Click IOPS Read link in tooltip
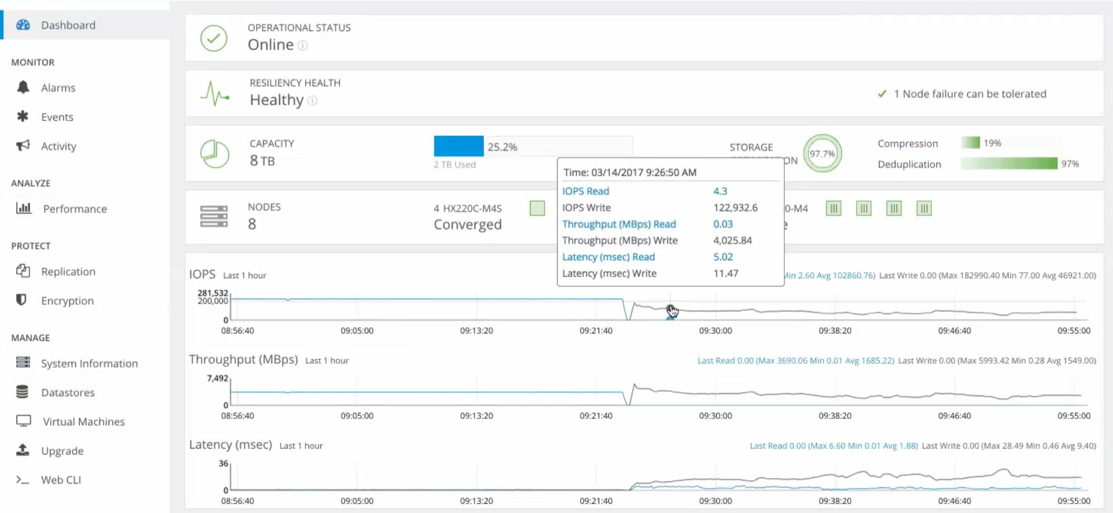 point(585,191)
